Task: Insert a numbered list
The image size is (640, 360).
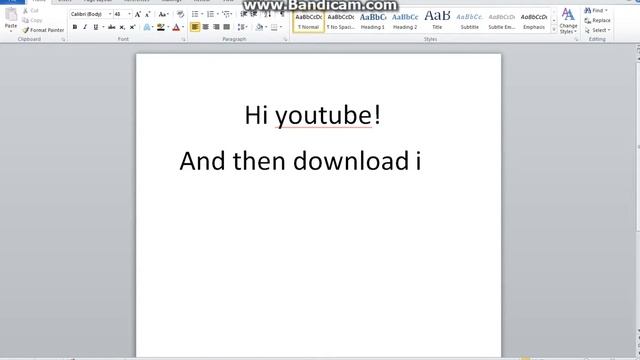Action: click(x=210, y=14)
